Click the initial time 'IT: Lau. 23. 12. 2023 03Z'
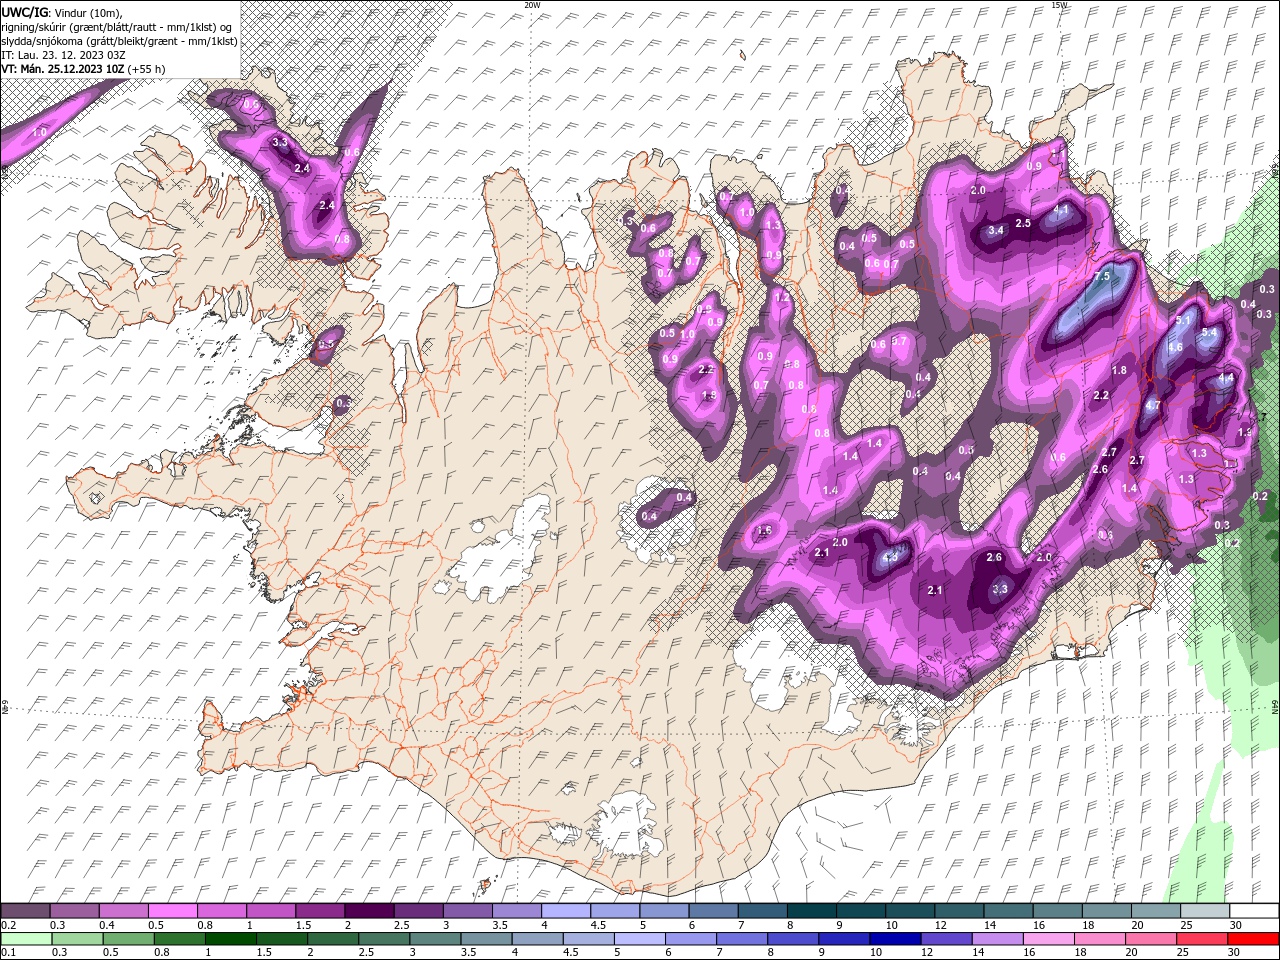 [x=63, y=55]
